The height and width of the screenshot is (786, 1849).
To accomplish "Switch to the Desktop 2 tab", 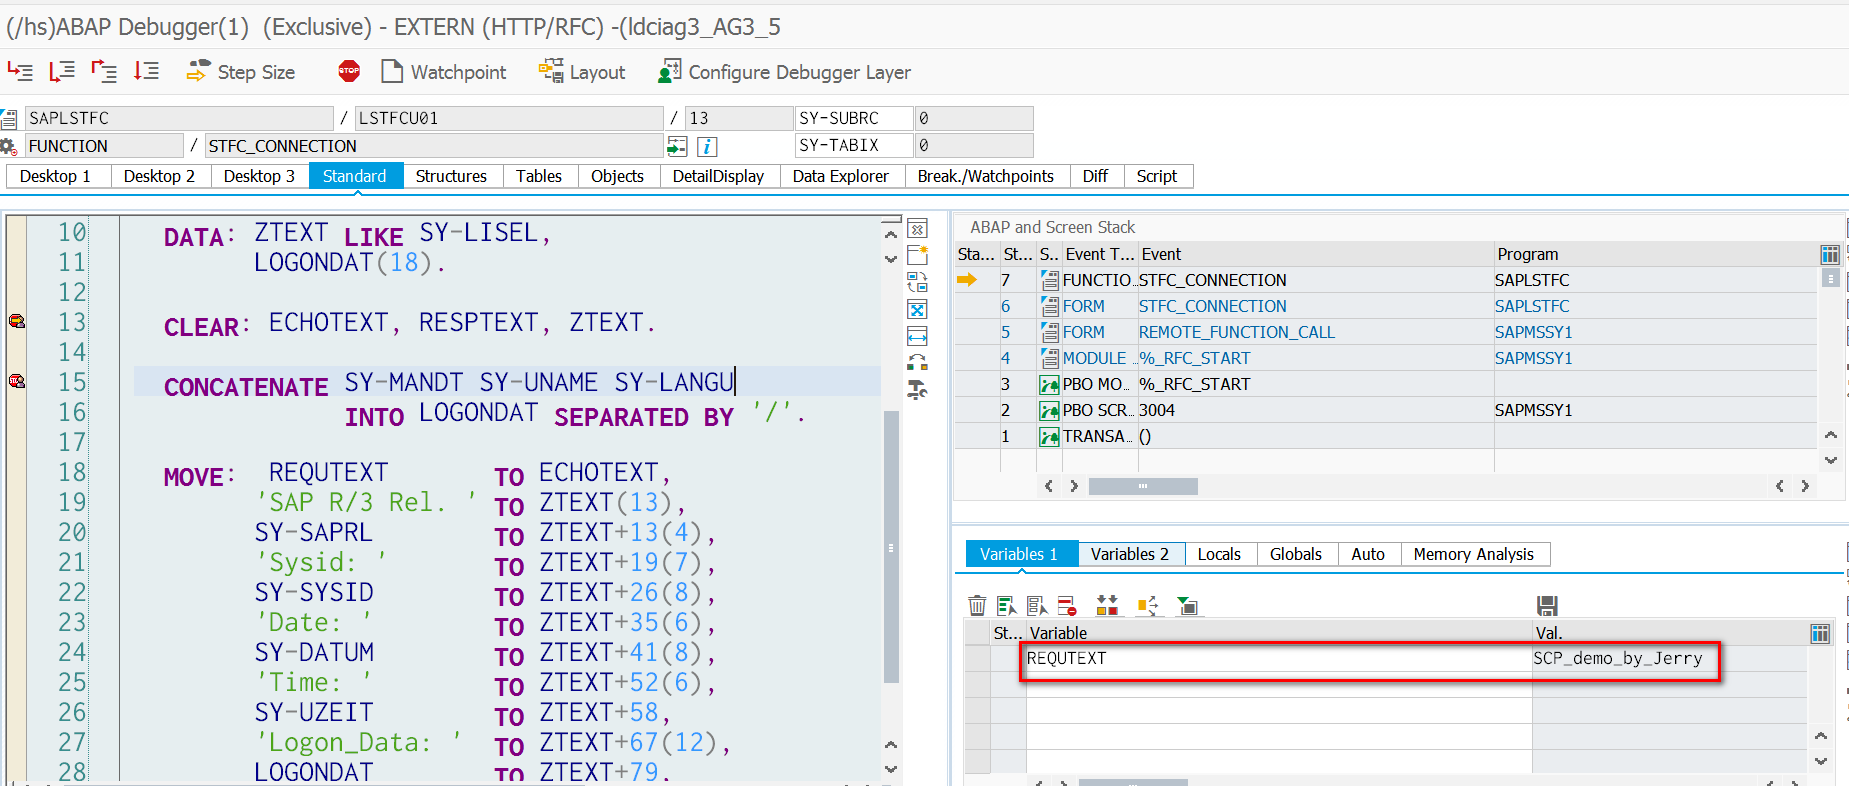I will pyautogui.click(x=159, y=176).
